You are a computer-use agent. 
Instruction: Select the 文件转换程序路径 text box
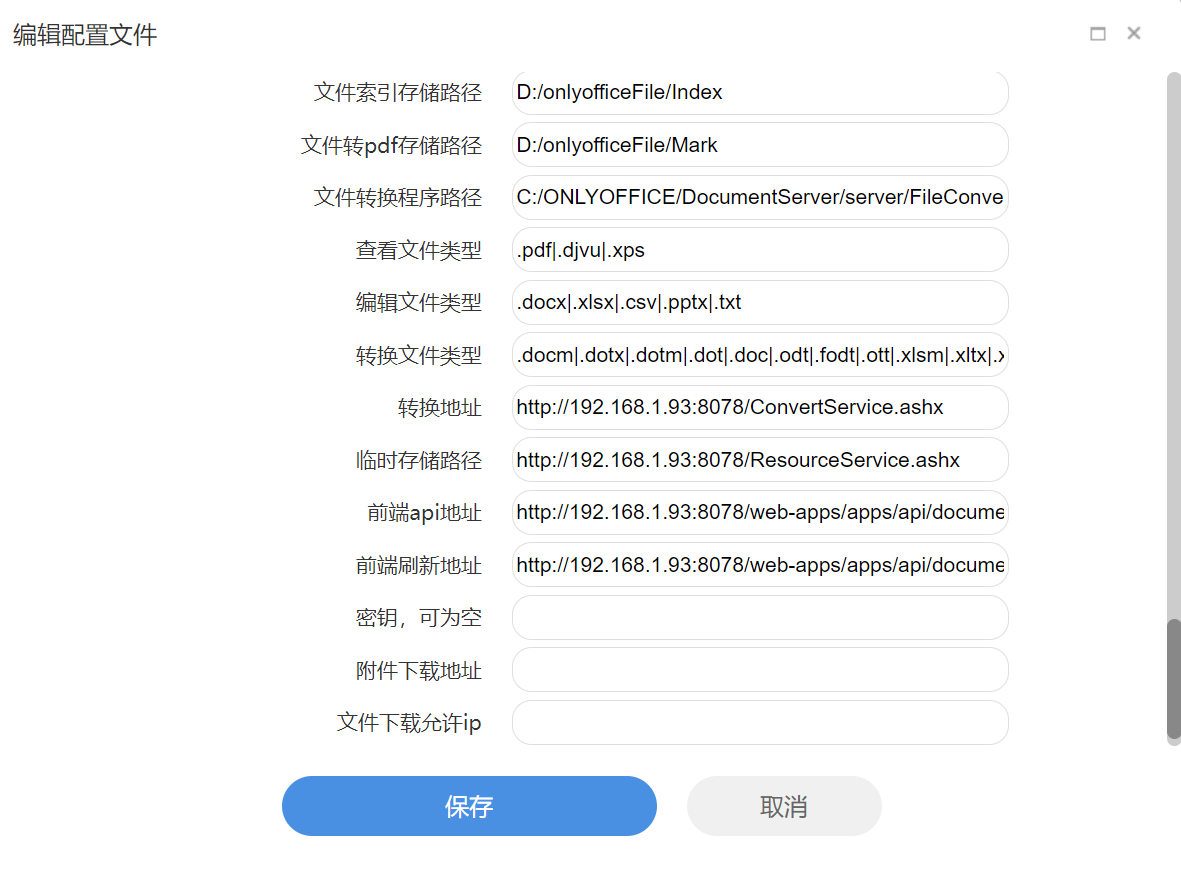pos(760,197)
